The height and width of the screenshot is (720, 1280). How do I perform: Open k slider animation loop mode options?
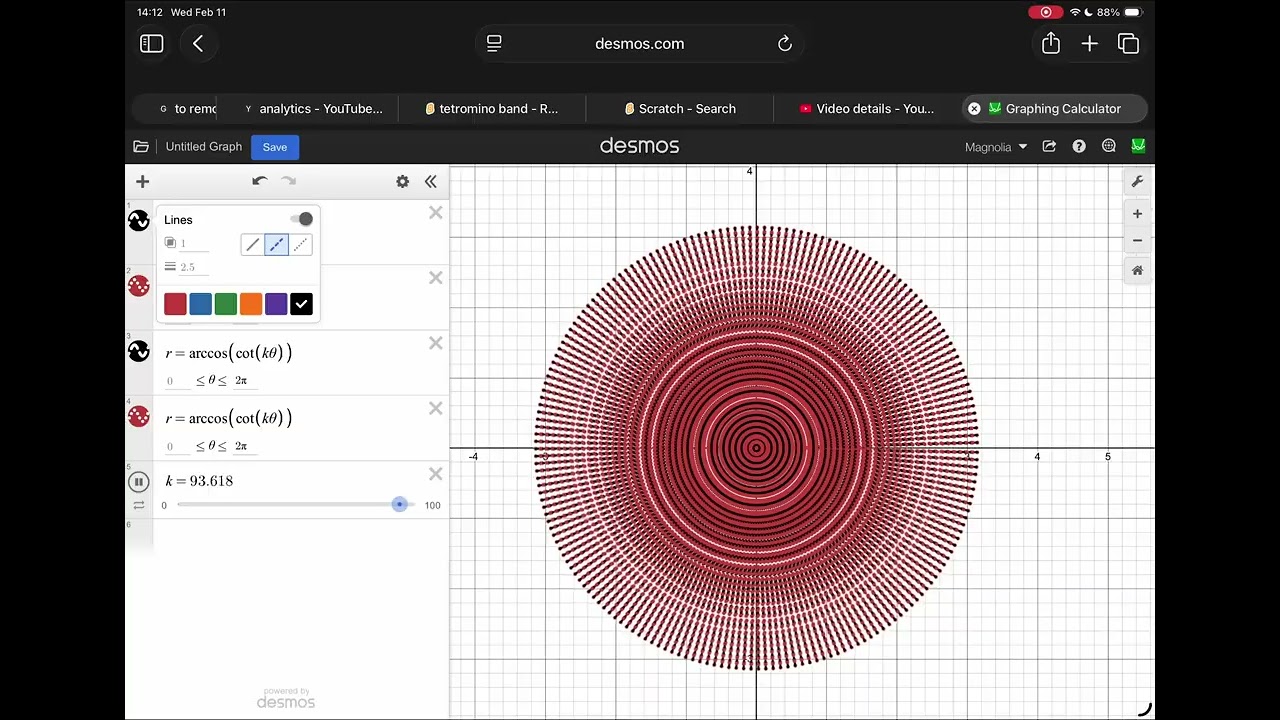click(139, 505)
